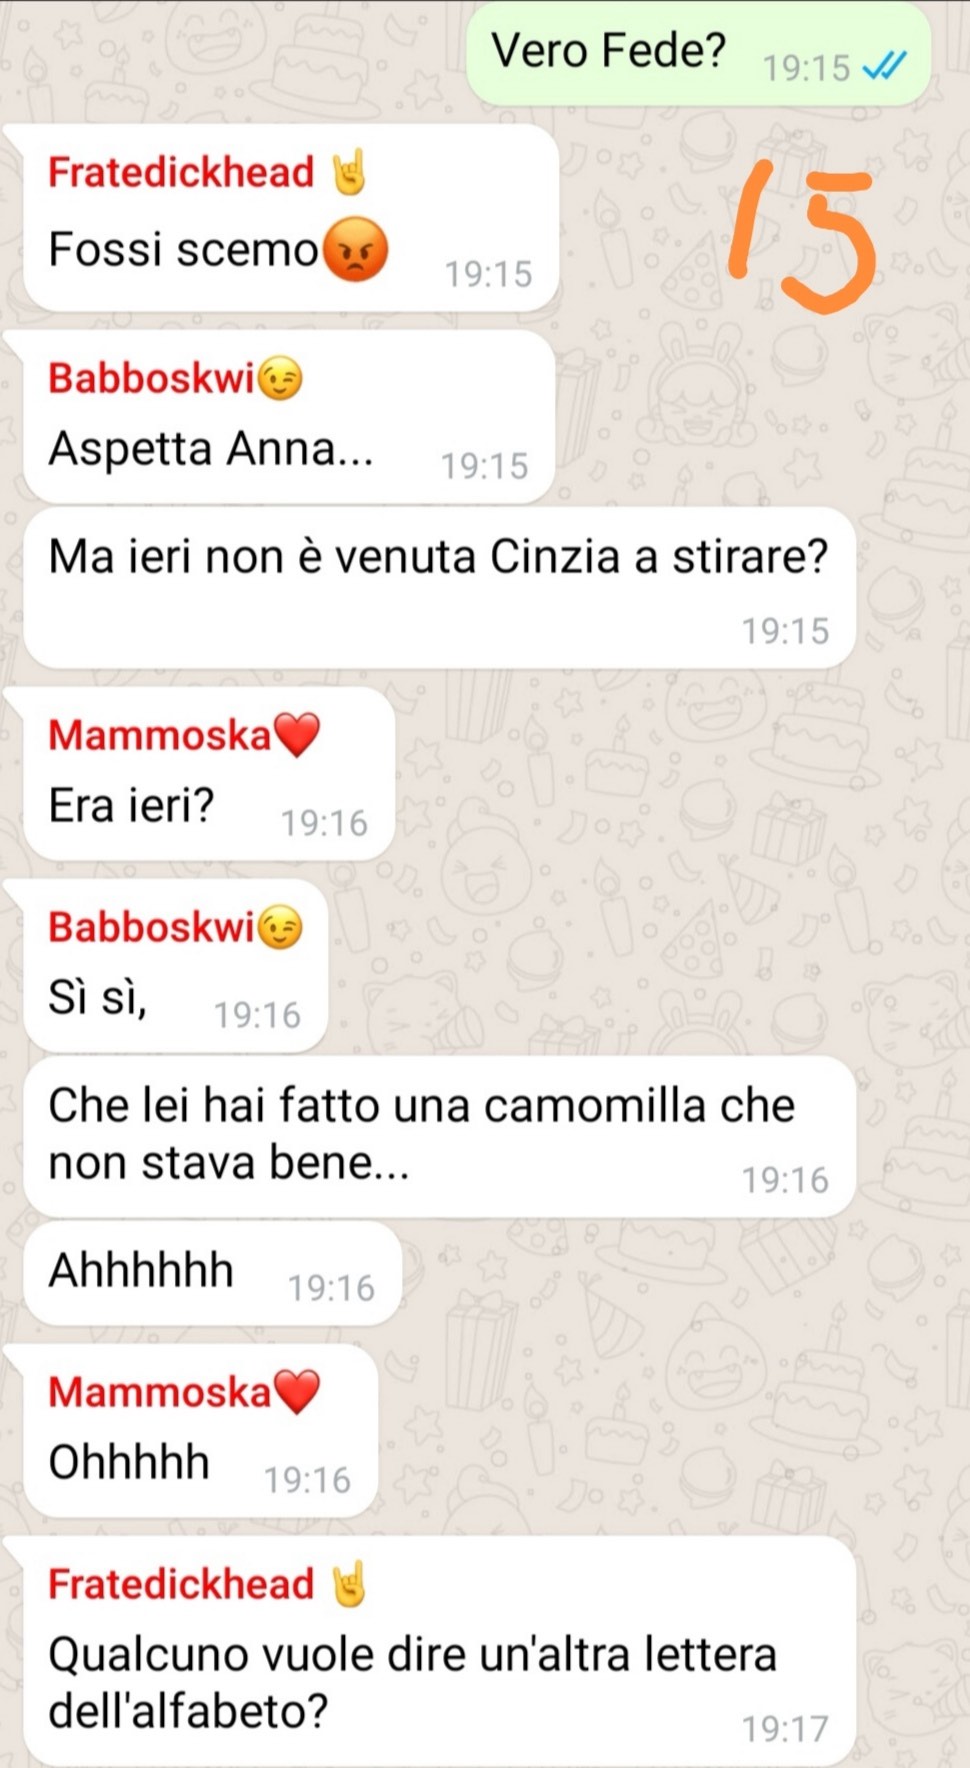Tap the orange handwritten 15 annotation
The width and height of the screenshot is (970, 1768).
point(804,236)
